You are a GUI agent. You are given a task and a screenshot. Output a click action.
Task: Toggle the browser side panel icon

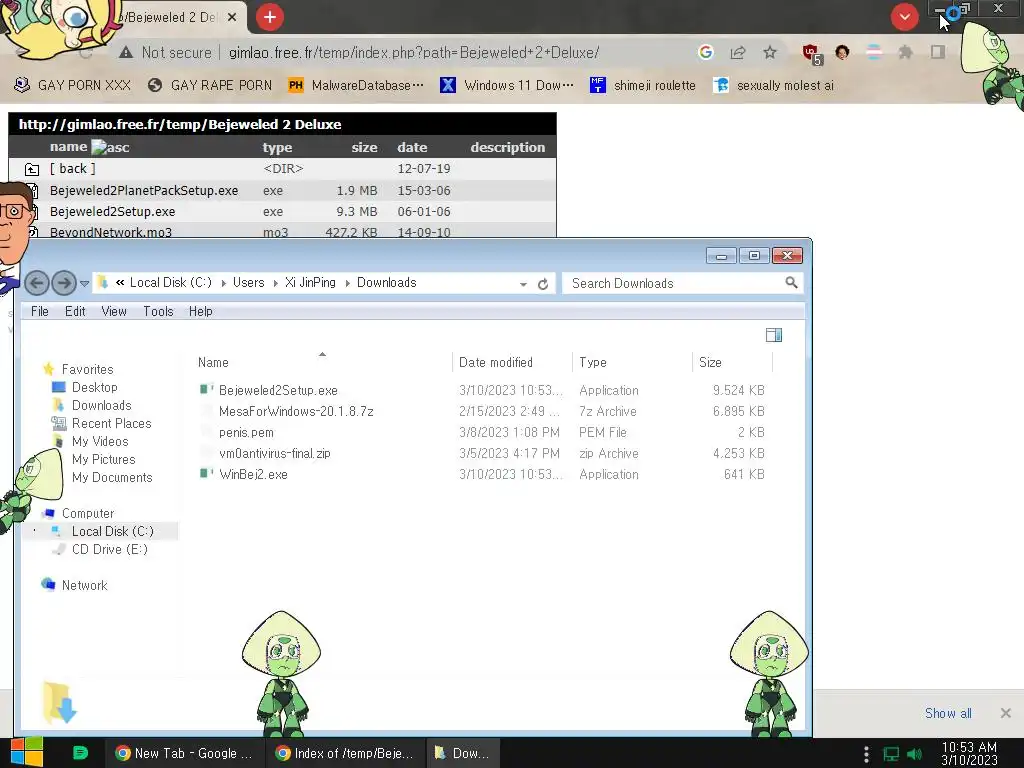point(938,52)
